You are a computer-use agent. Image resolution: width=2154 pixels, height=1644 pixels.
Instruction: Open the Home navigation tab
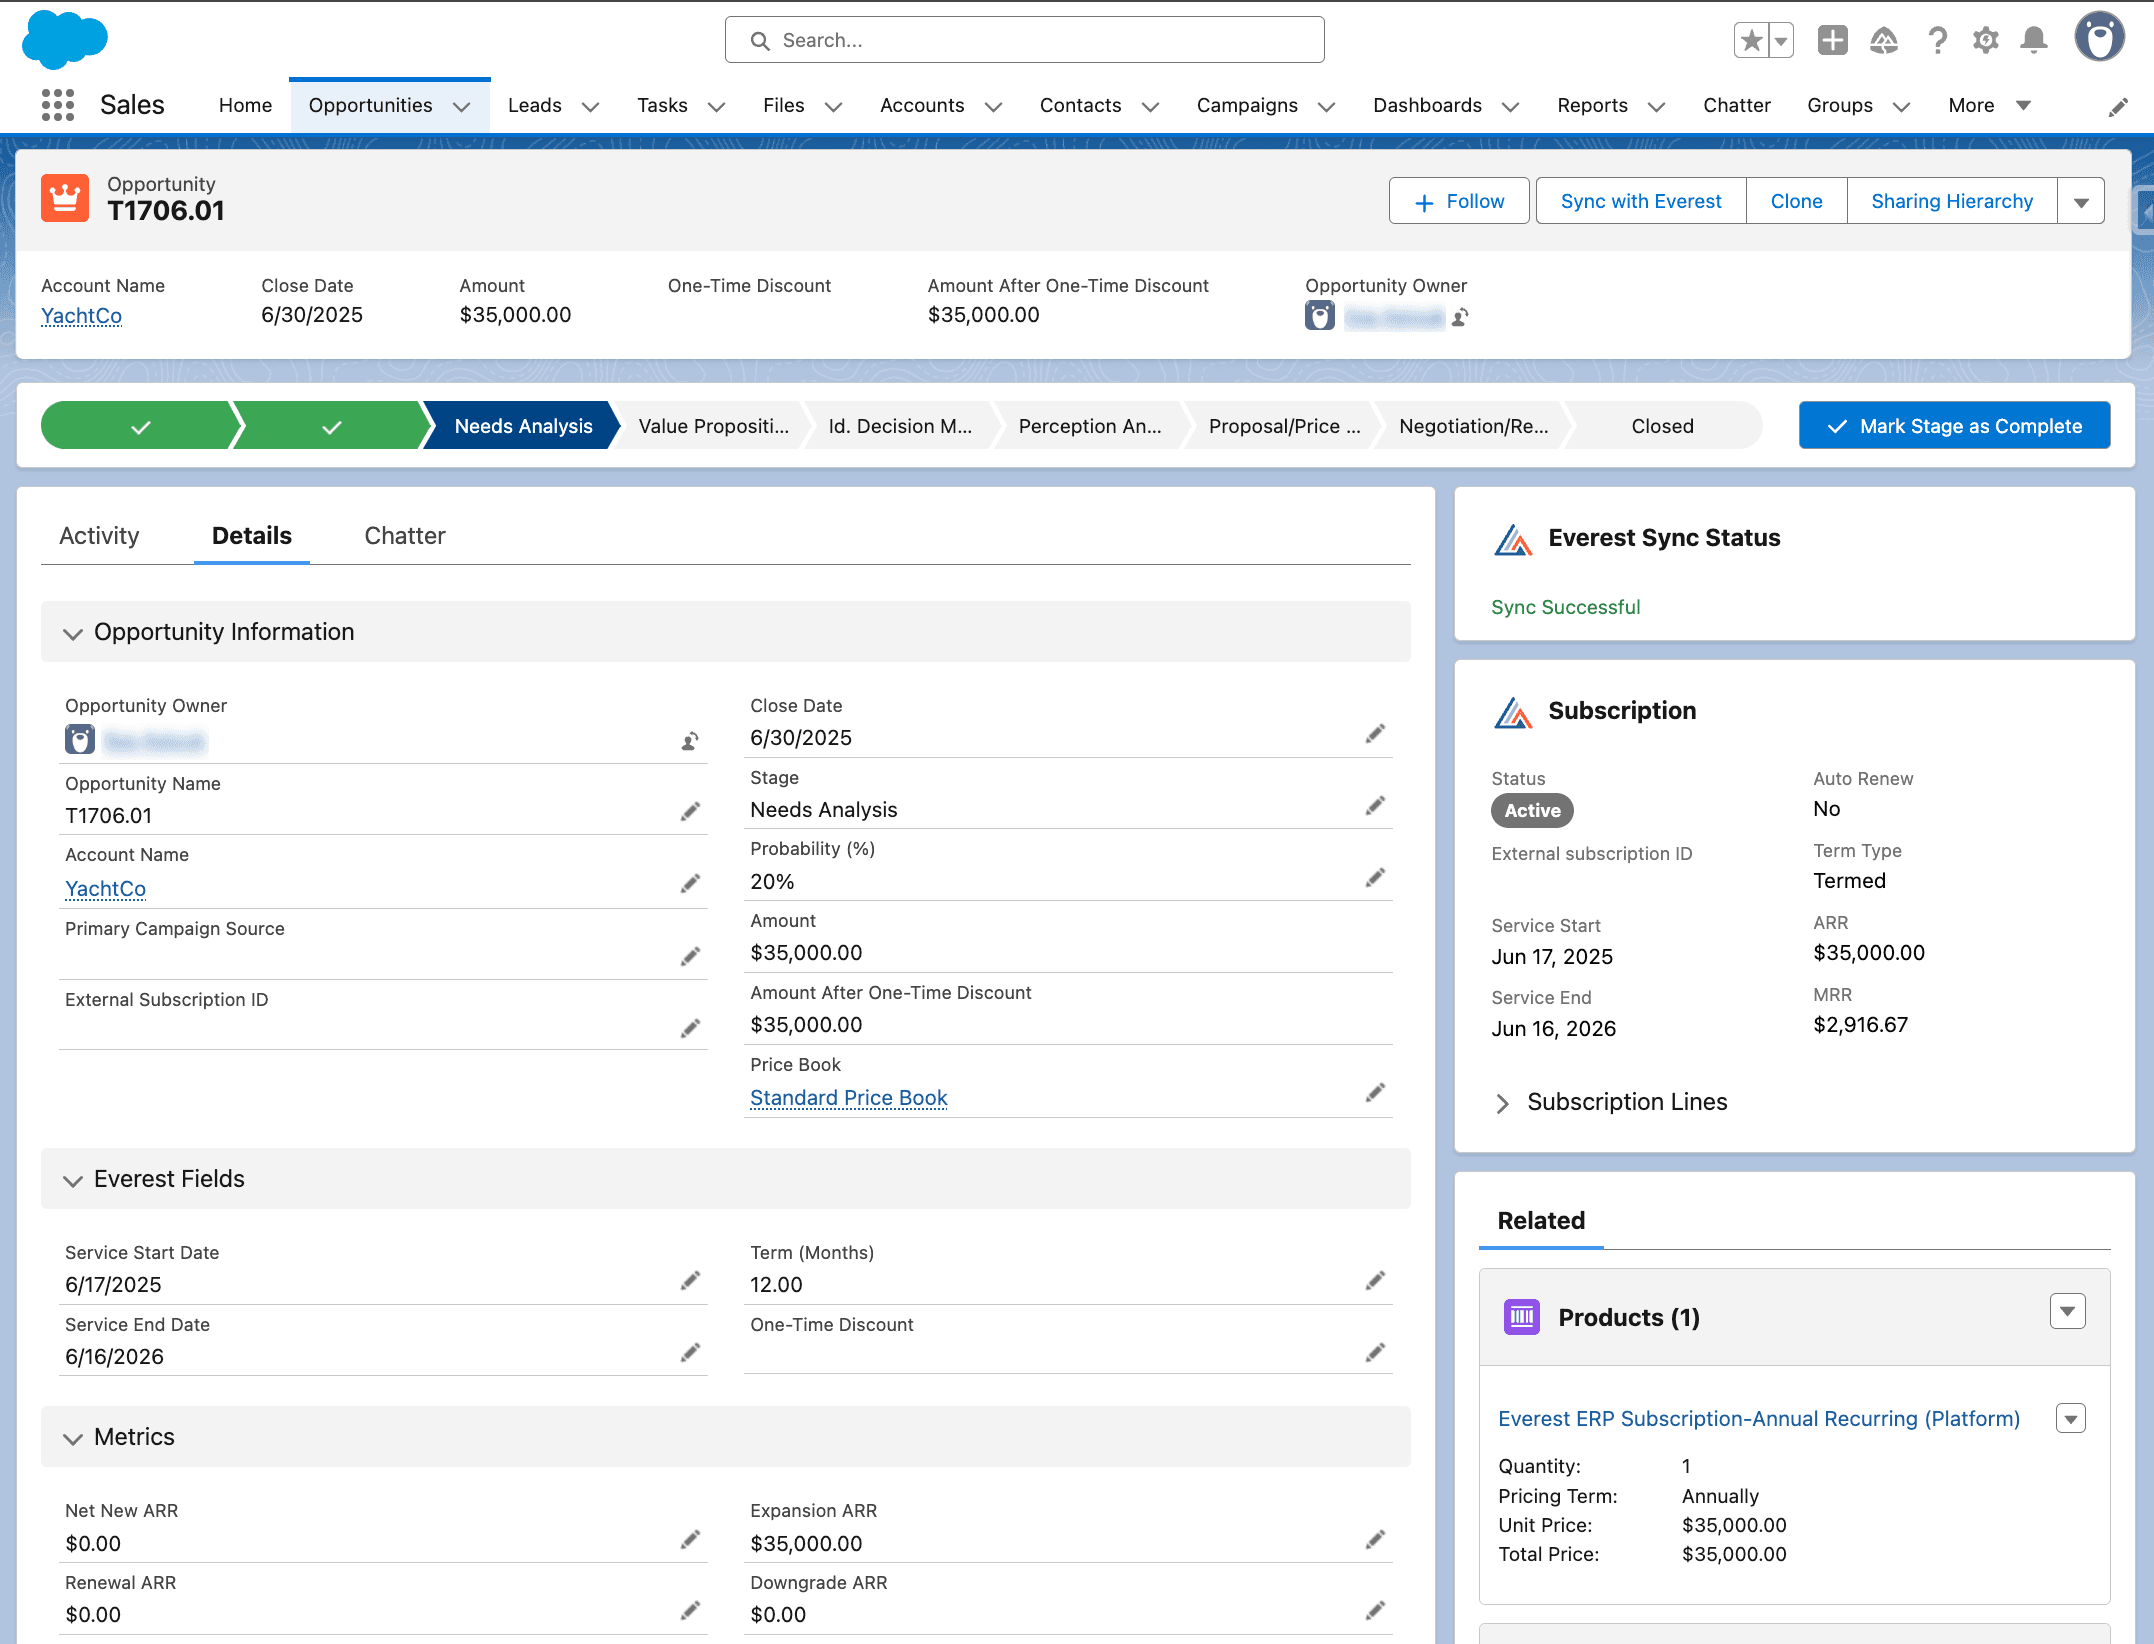tap(245, 105)
